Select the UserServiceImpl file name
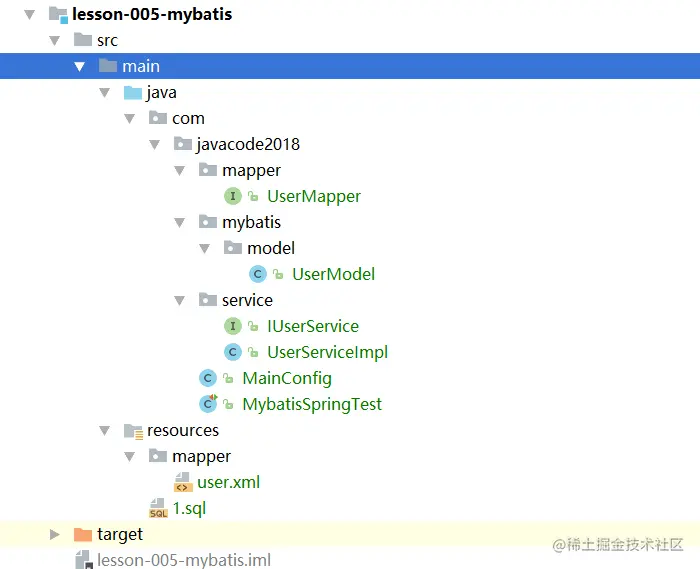This screenshot has width=700, height=569. tap(327, 353)
